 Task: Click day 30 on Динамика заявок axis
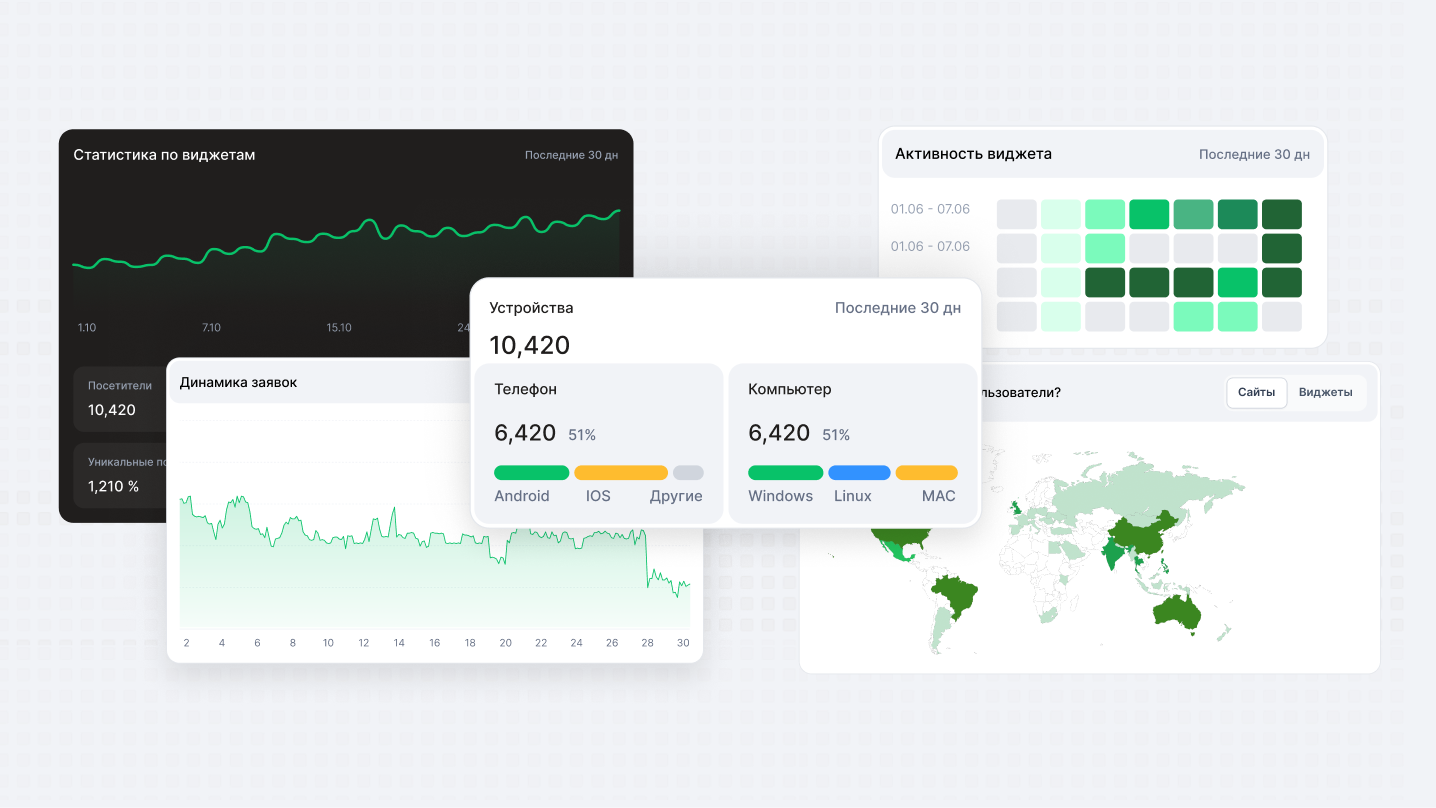(x=683, y=643)
